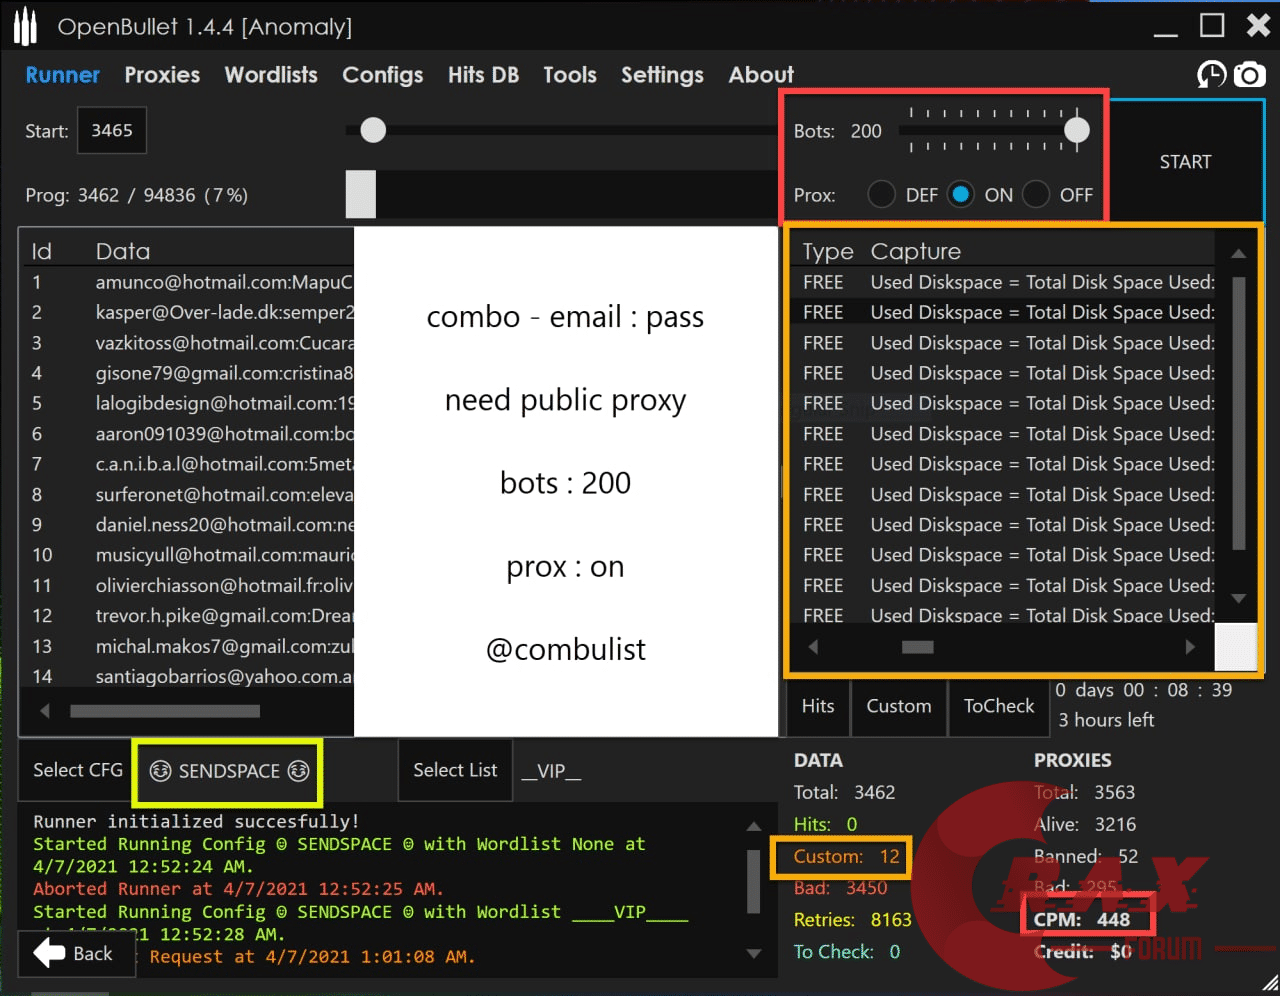Show the About tab
The width and height of the screenshot is (1280, 996).
761,75
